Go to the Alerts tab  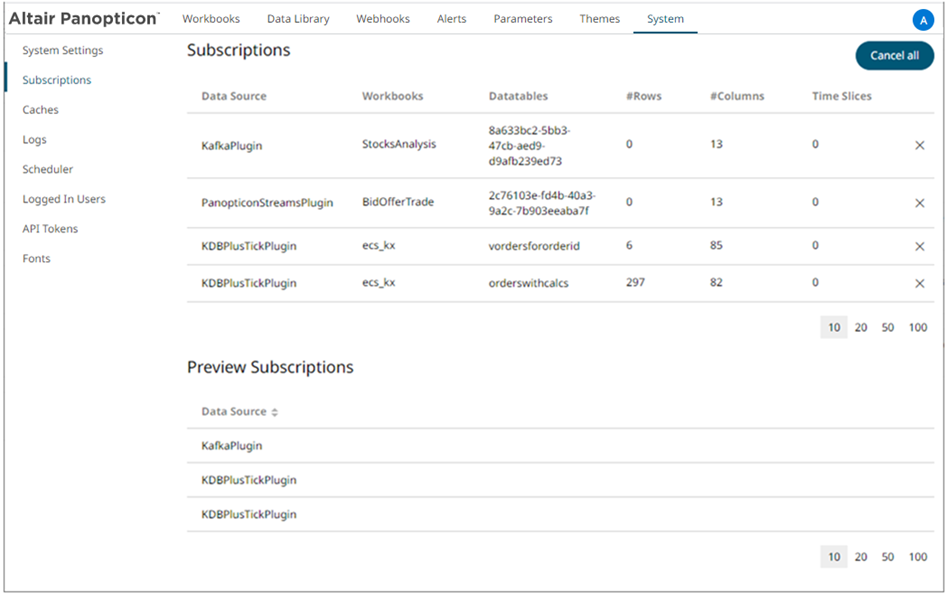[451, 19]
